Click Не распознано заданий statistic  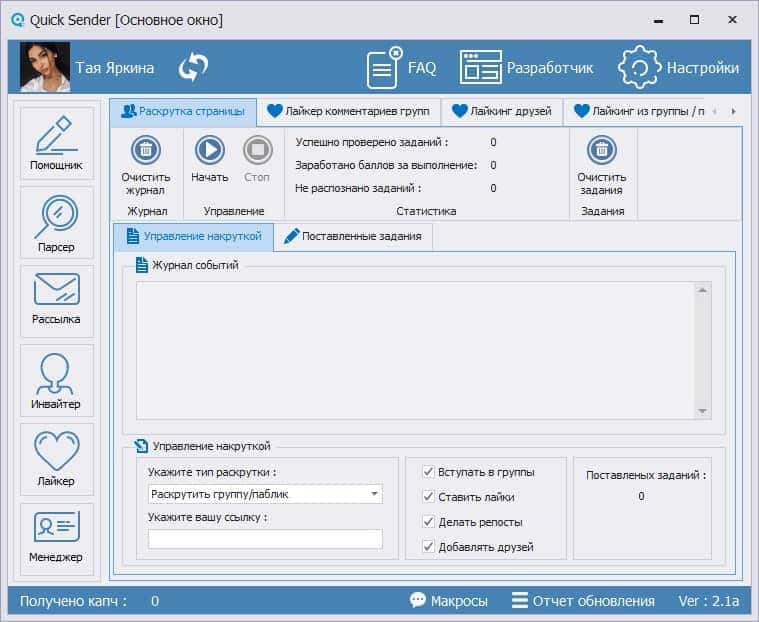(x=358, y=188)
